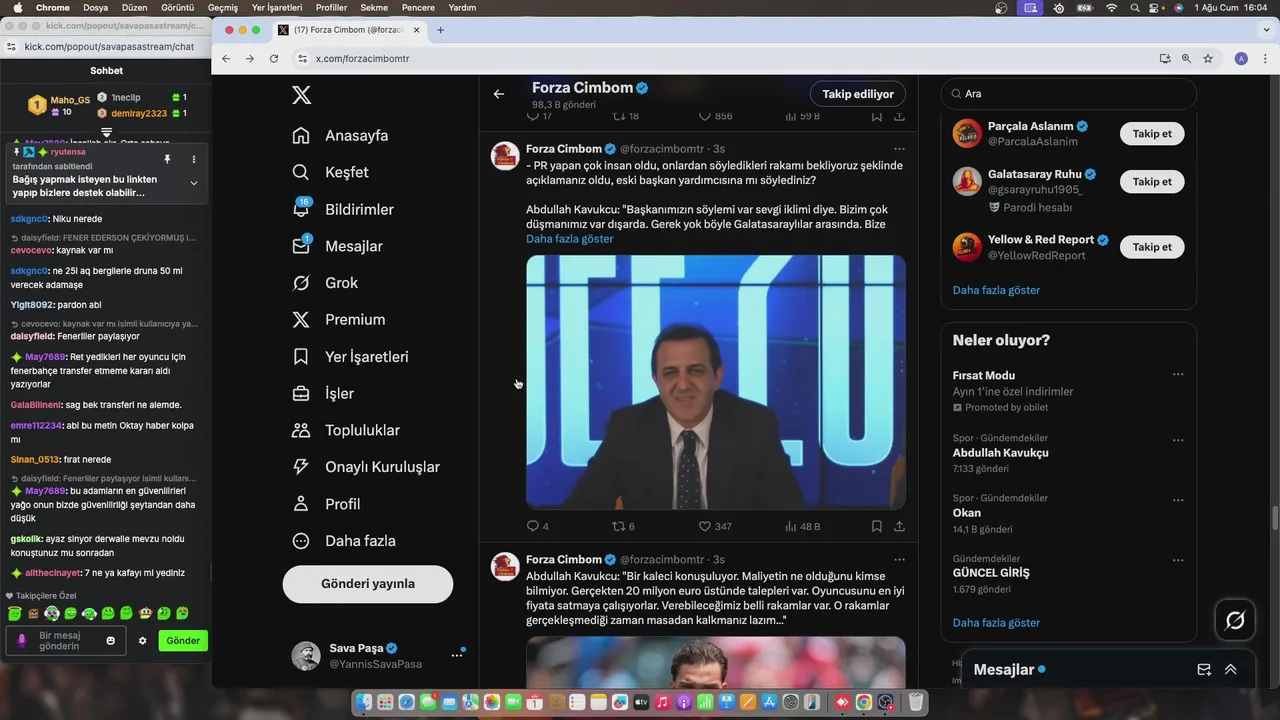This screenshot has width=1280, height=720.
Task: Open Topluluklar communities in sidebar
Action: coord(346,430)
